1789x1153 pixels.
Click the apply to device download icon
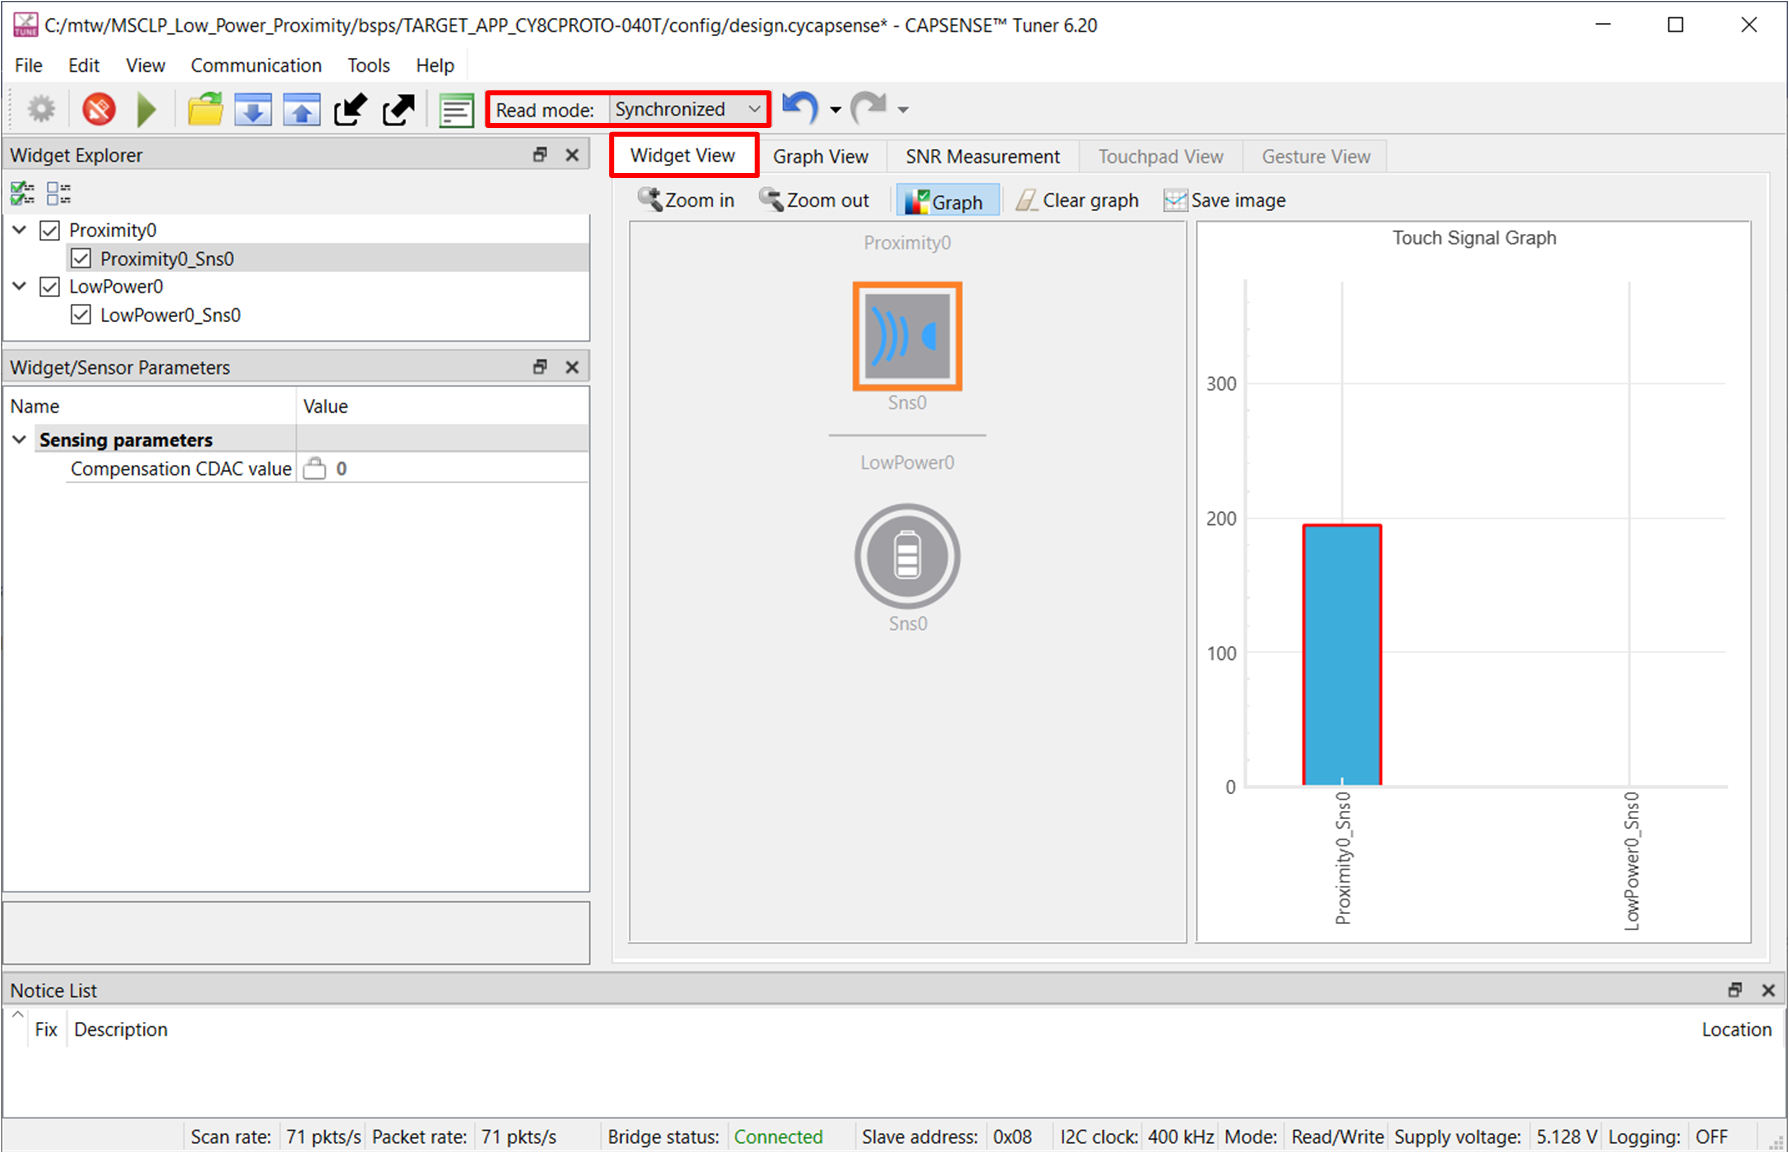(x=253, y=109)
